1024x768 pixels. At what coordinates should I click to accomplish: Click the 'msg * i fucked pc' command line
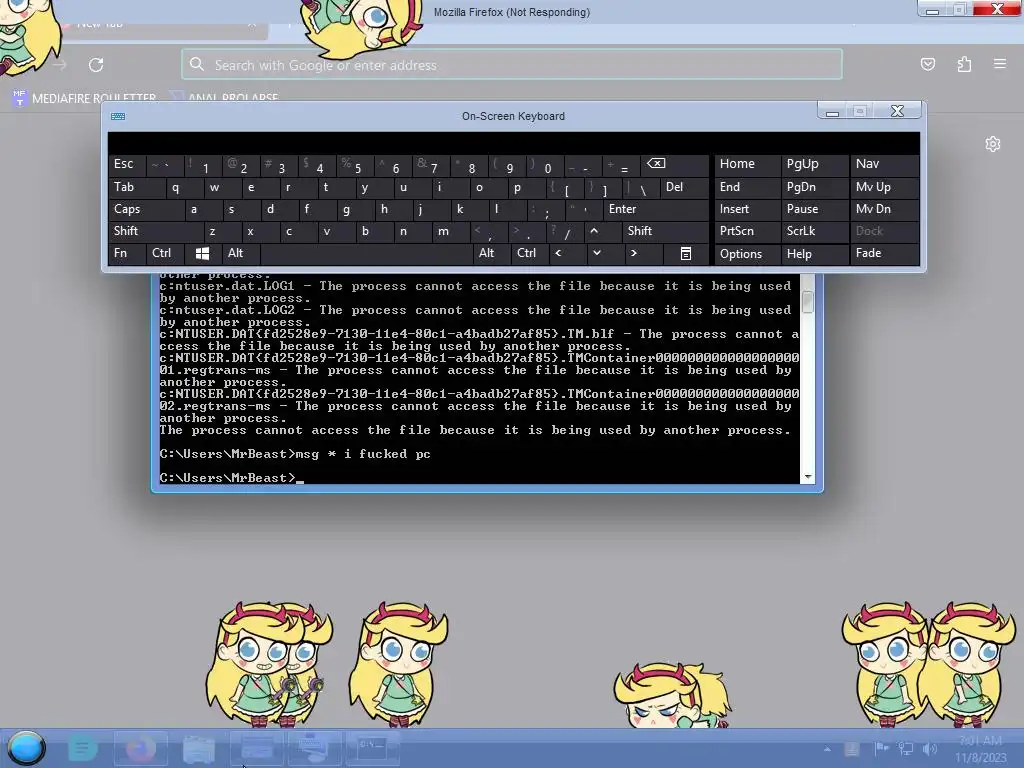(x=295, y=454)
